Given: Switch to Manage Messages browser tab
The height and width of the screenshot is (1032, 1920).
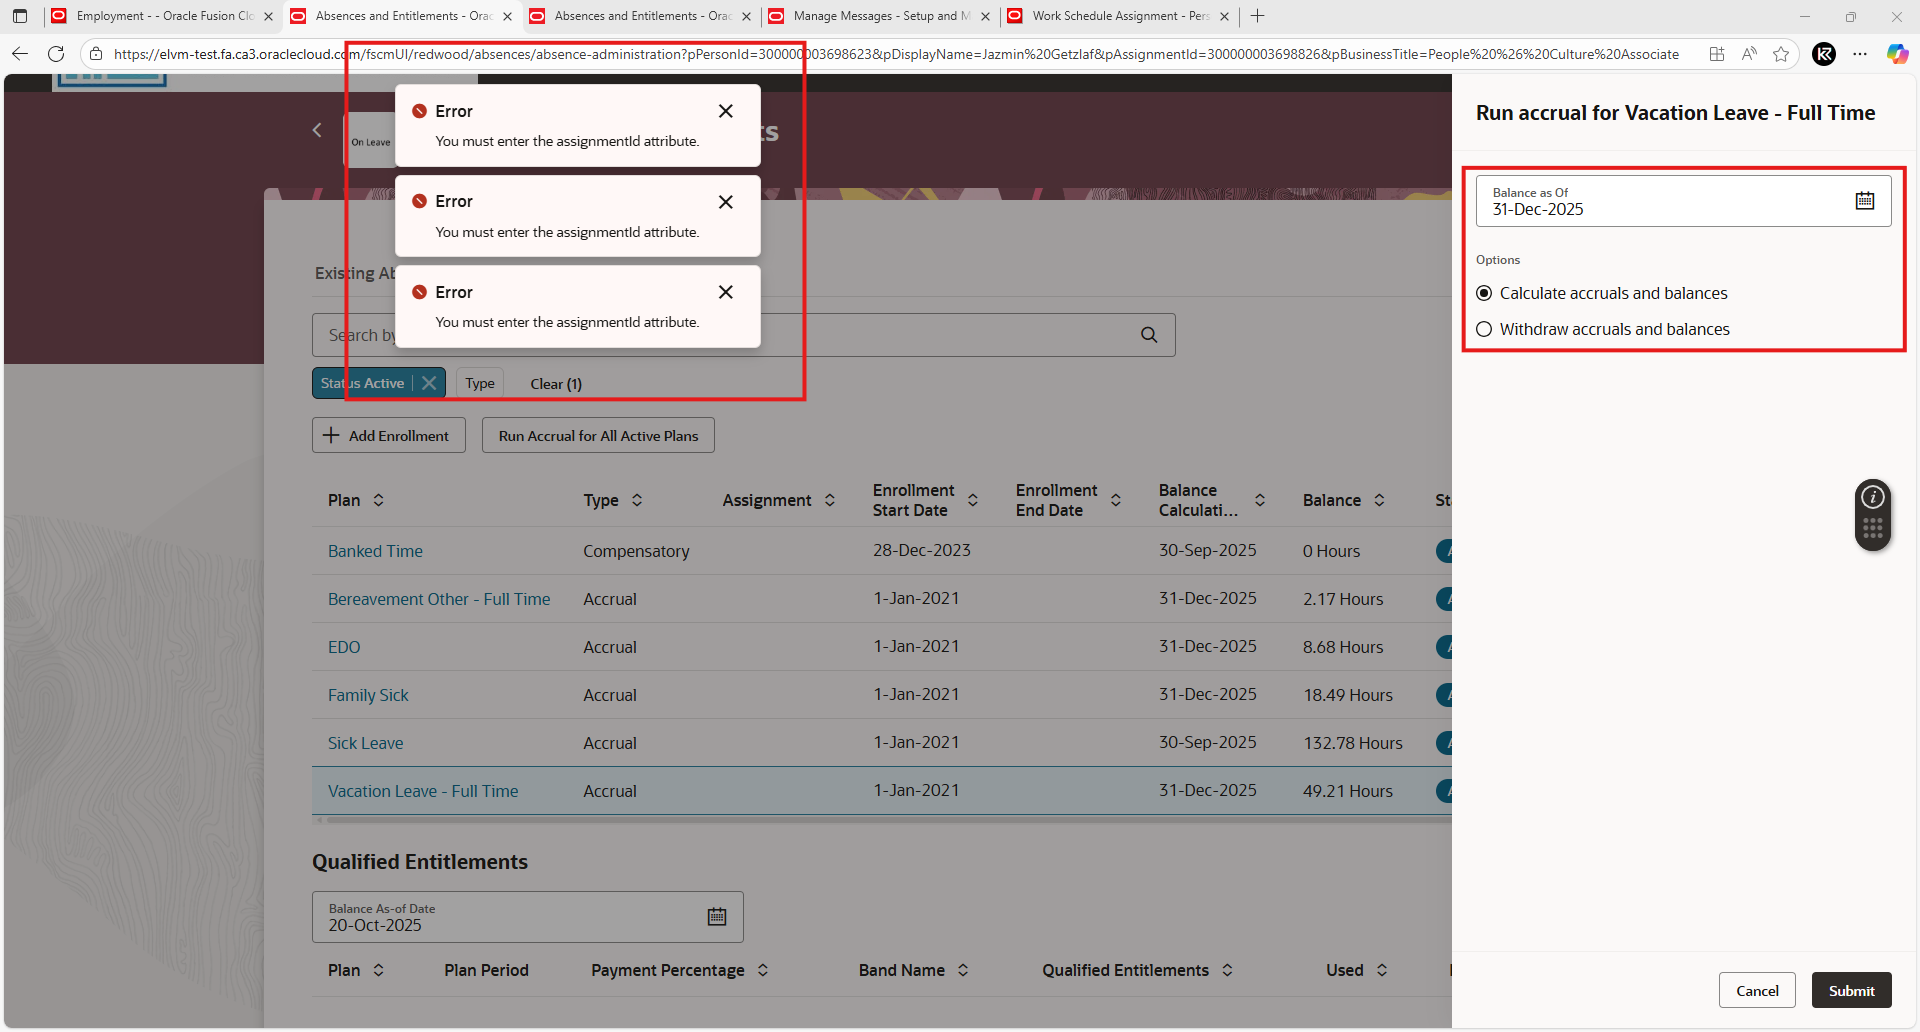Looking at the screenshot, I should (879, 16).
